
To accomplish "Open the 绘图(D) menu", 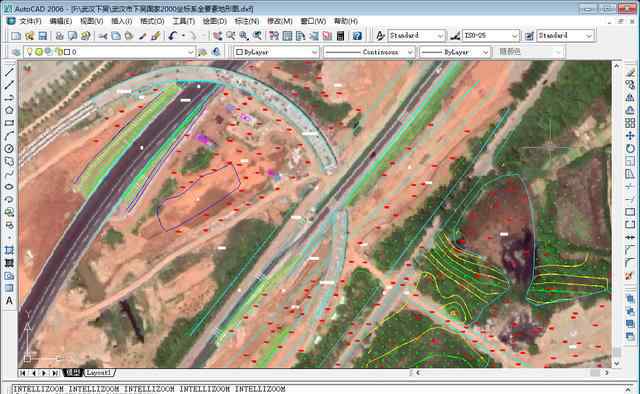I will pyautogui.click(x=215, y=21).
